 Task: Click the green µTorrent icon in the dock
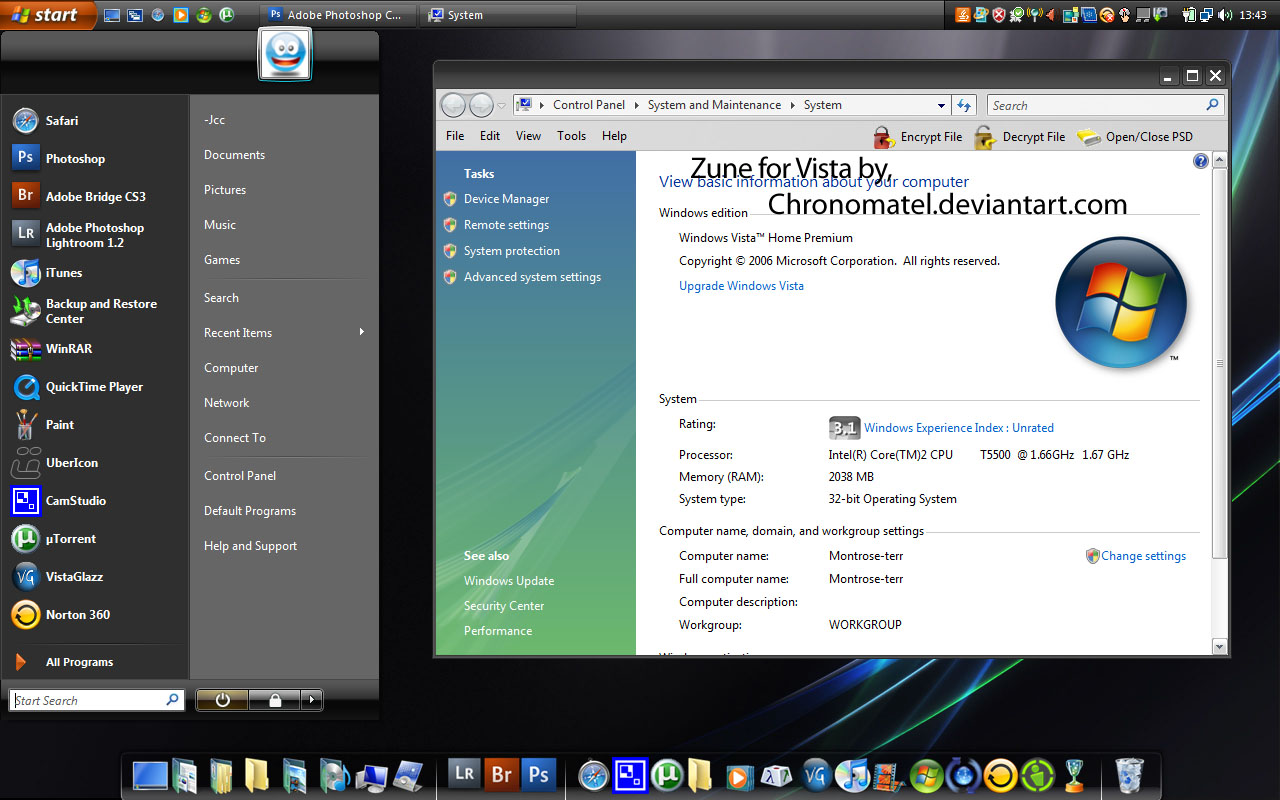[x=666, y=775]
